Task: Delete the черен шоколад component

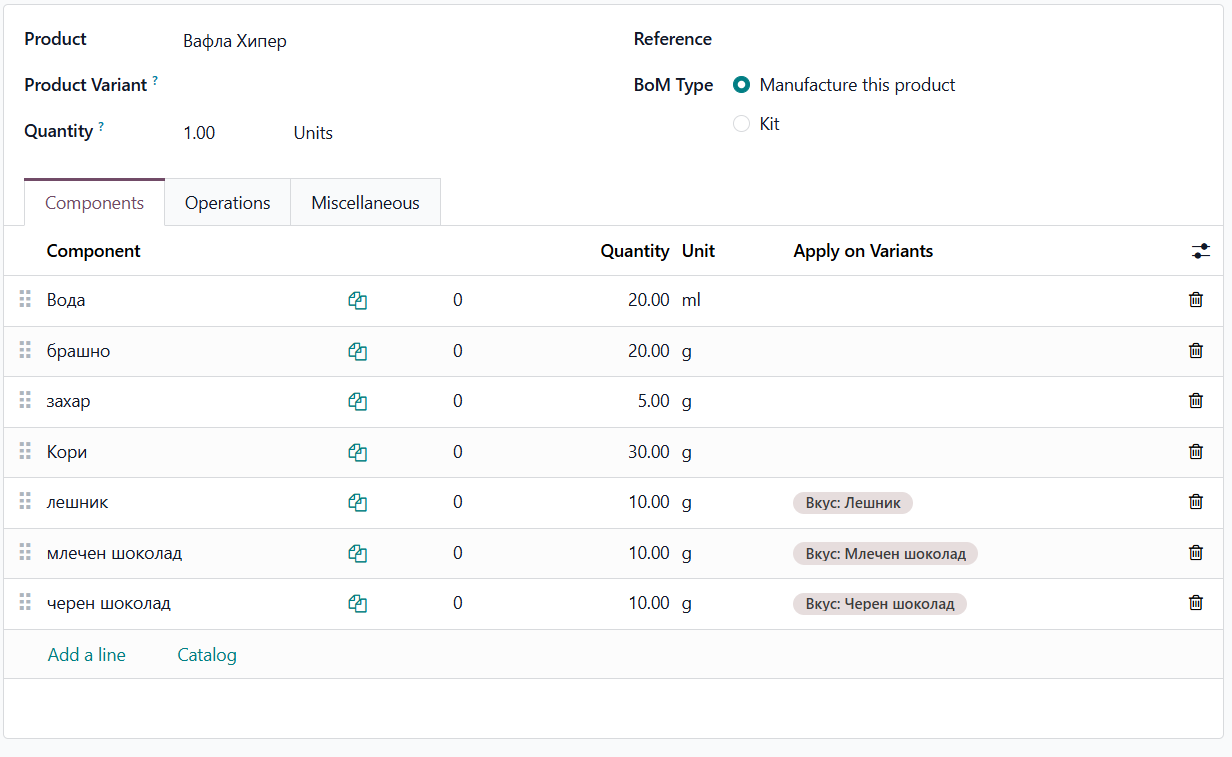Action: click(1195, 603)
